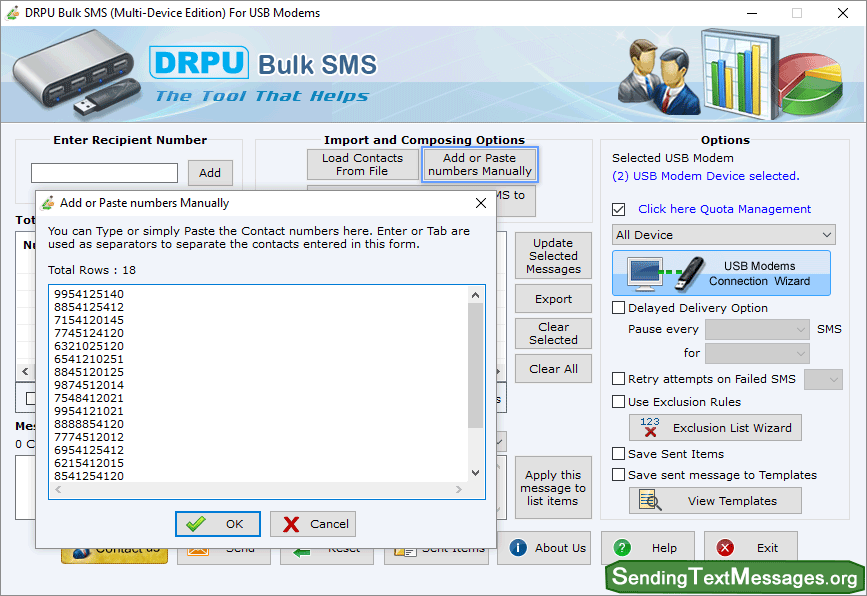
Task: Click '(2) USB Modem Device selected.' link
Action: pyautogui.click(x=706, y=176)
